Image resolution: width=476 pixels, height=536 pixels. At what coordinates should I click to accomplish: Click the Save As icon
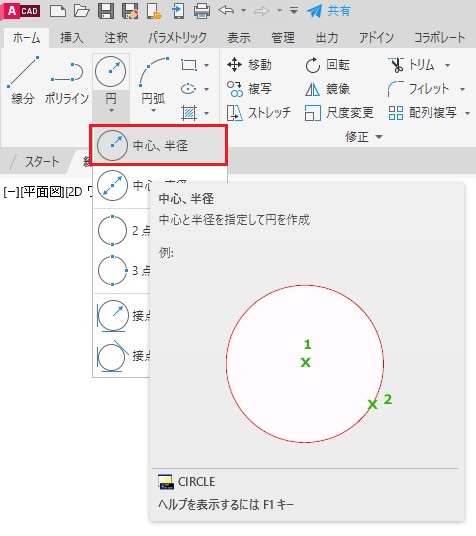point(130,11)
